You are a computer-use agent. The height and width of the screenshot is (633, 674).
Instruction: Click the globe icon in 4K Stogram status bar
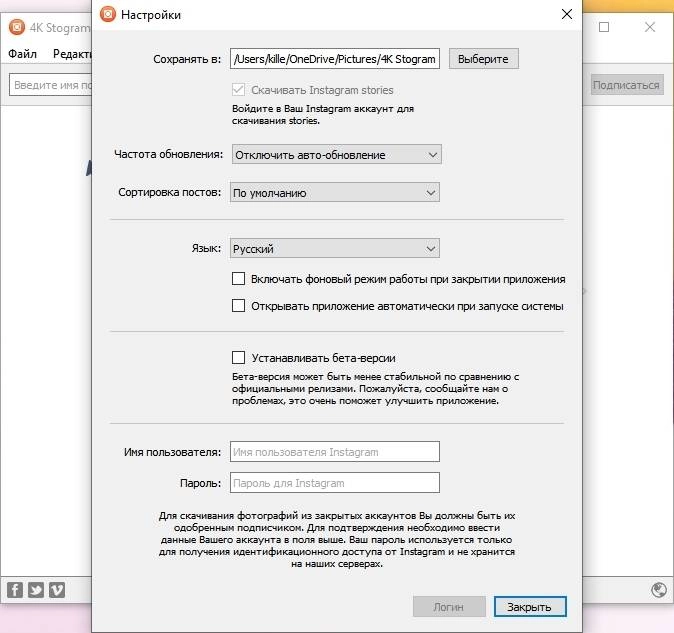(659, 590)
